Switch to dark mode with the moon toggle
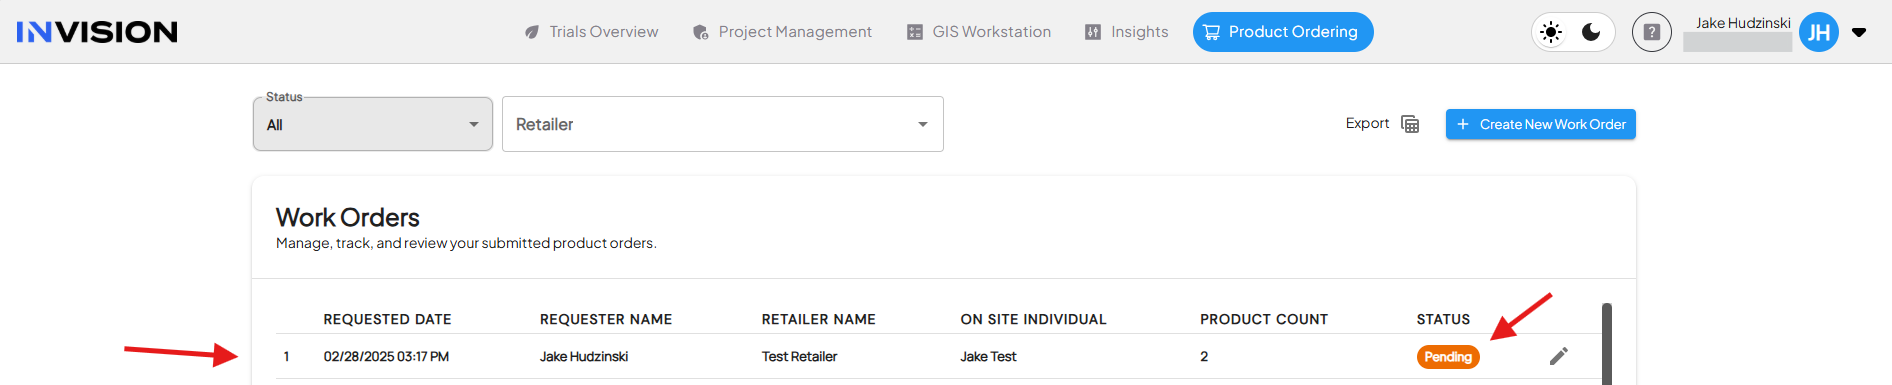Screen dimensions: 1892x385 point(1591,32)
